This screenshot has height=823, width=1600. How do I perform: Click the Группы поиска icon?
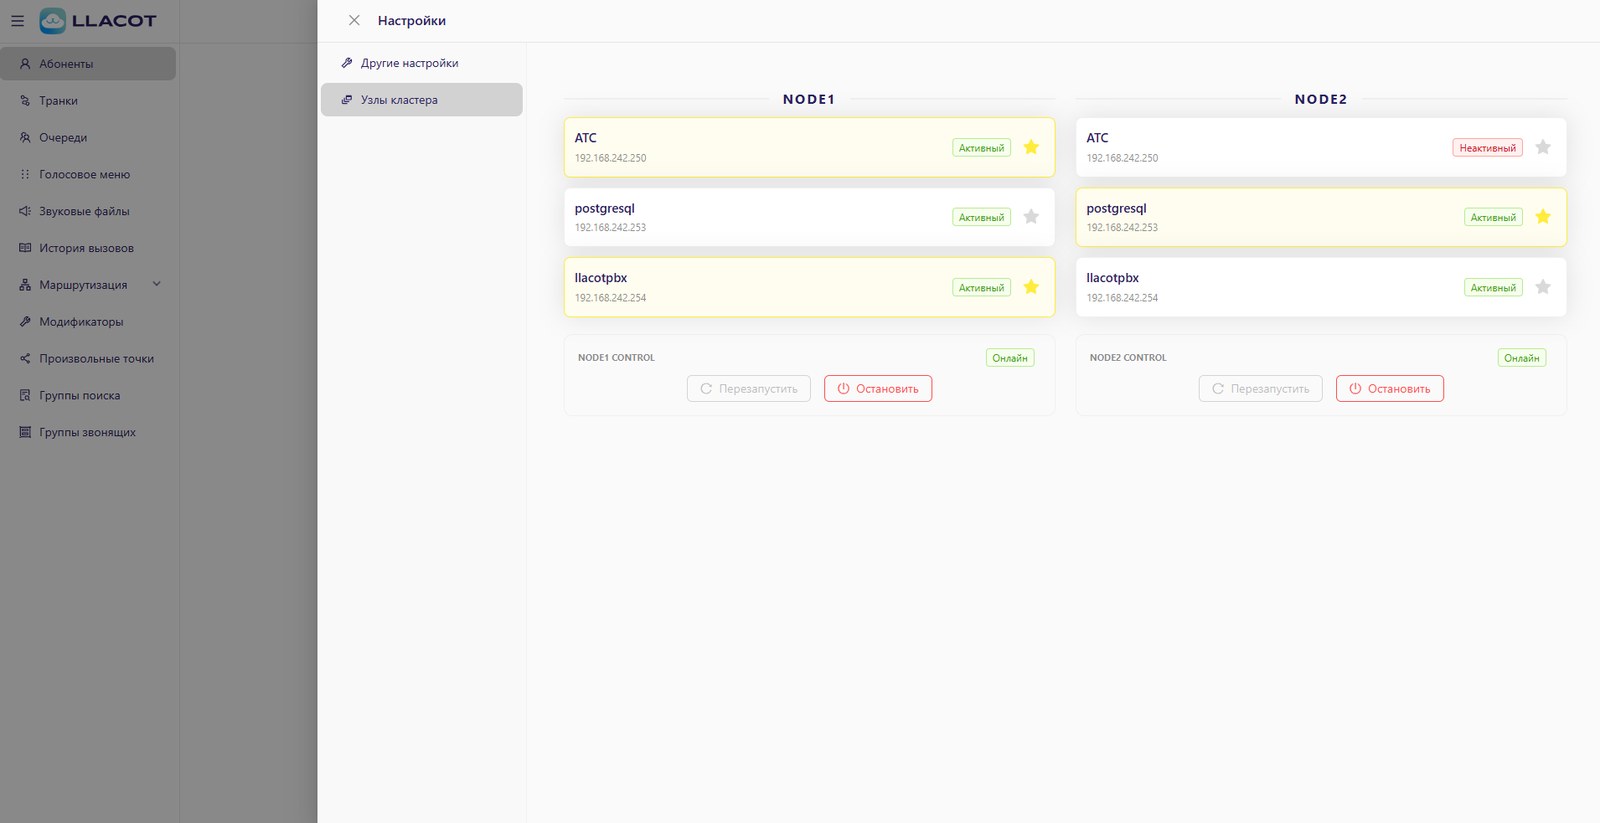[x=25, y=396]
